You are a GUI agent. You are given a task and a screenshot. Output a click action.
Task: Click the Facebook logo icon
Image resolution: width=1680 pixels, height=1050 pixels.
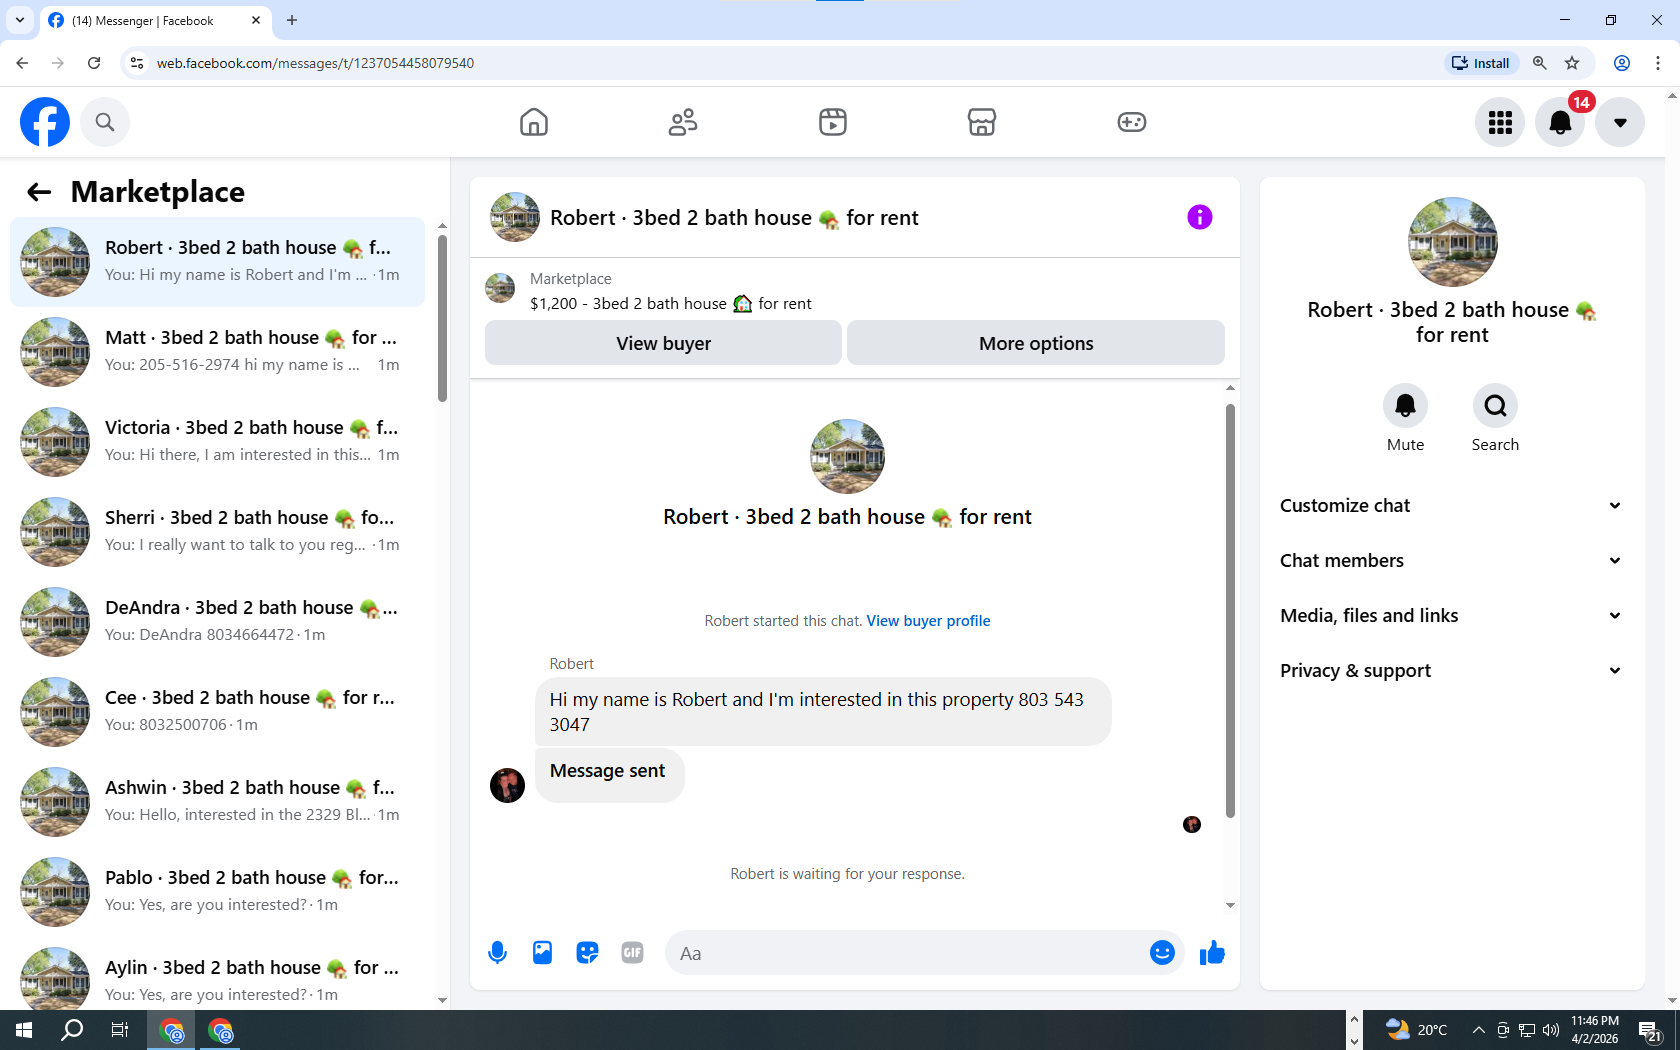[x=45, y=122]
